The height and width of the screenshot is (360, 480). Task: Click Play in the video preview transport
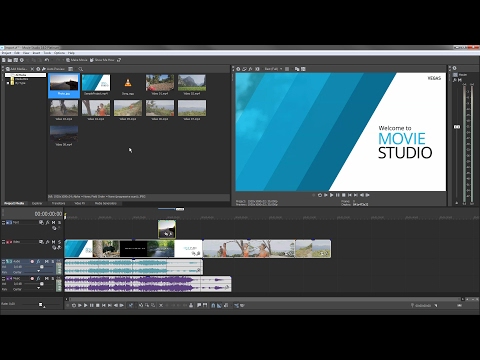(332, 195)
